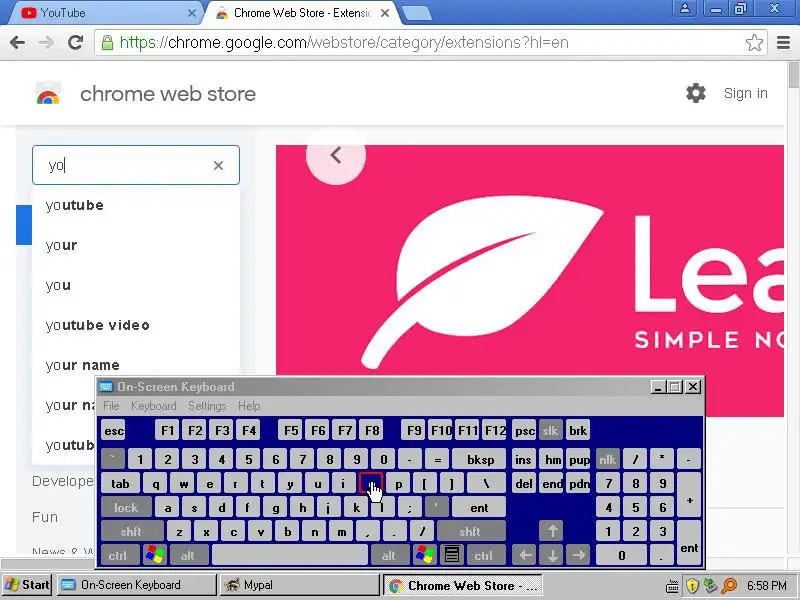Open the Chrome hamburger menu
The height and width of the screenshot is (600, 800).
[x=784, y=43]
